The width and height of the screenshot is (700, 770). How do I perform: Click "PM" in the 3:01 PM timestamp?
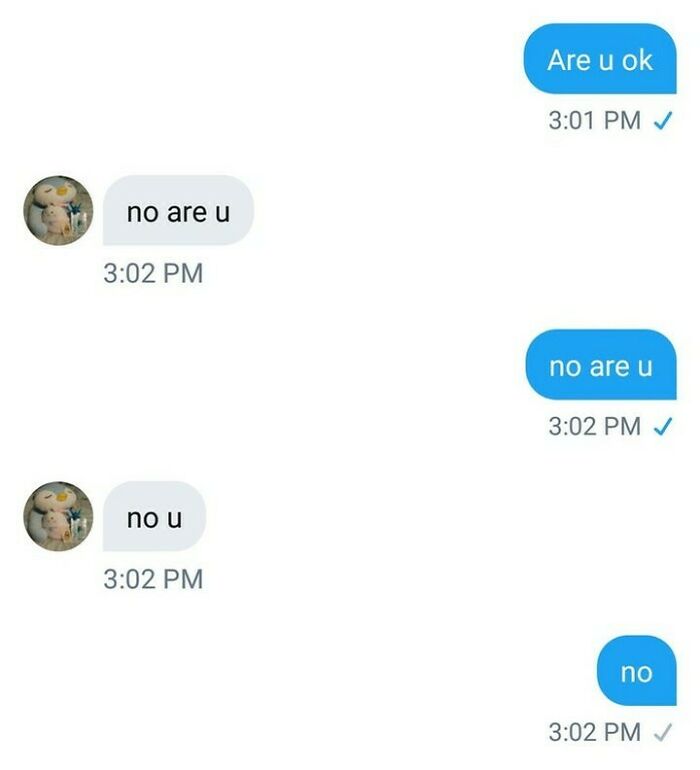tap(622, 120)
